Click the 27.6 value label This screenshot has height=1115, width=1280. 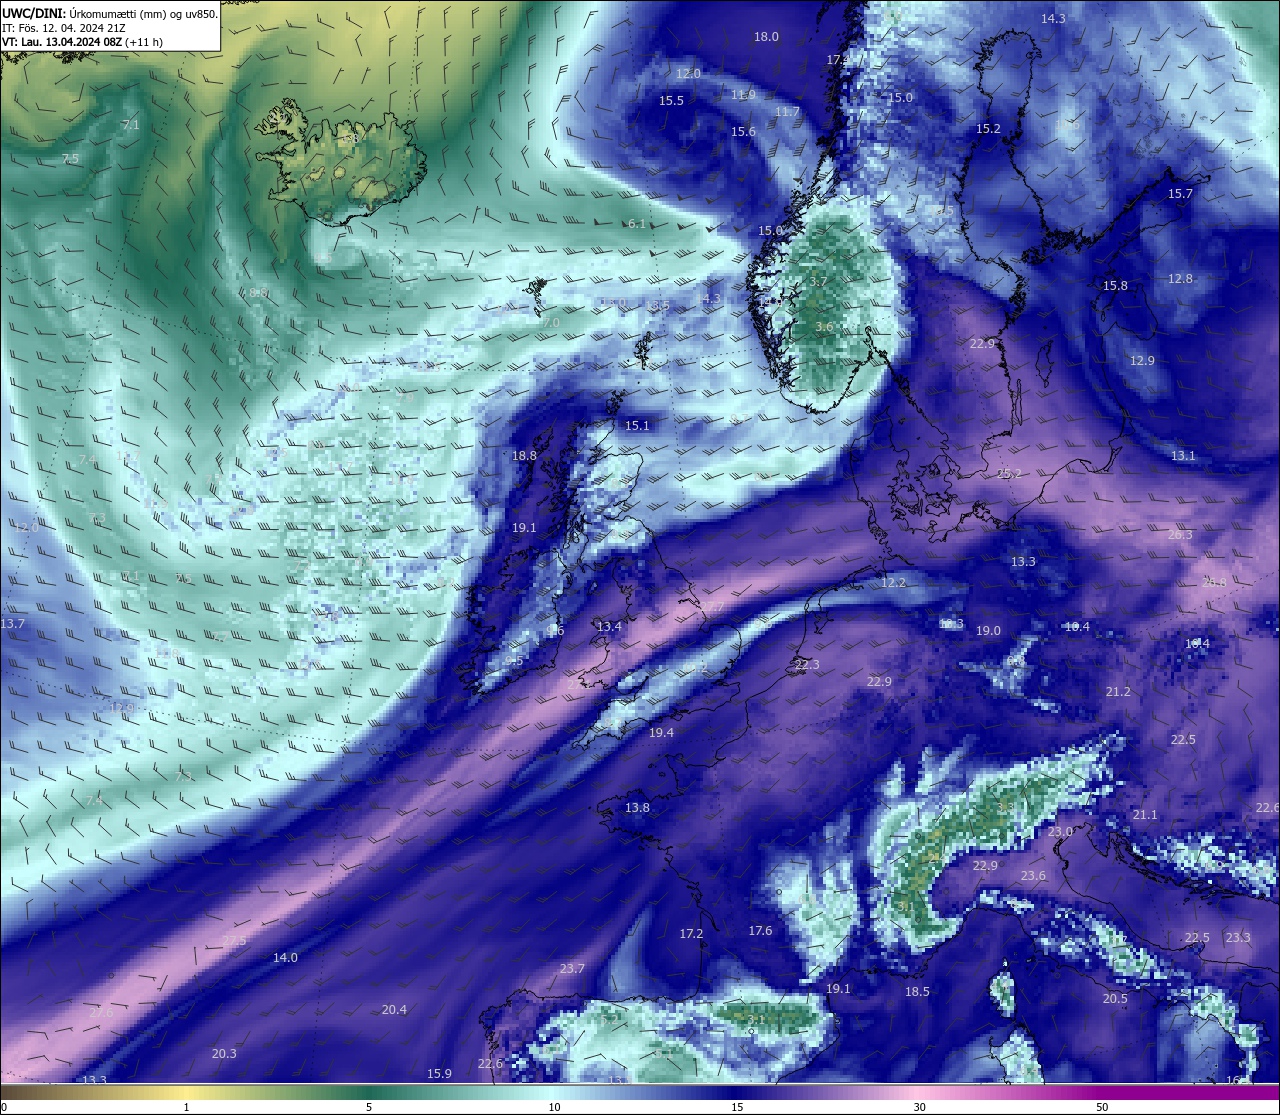[101, 1013]
